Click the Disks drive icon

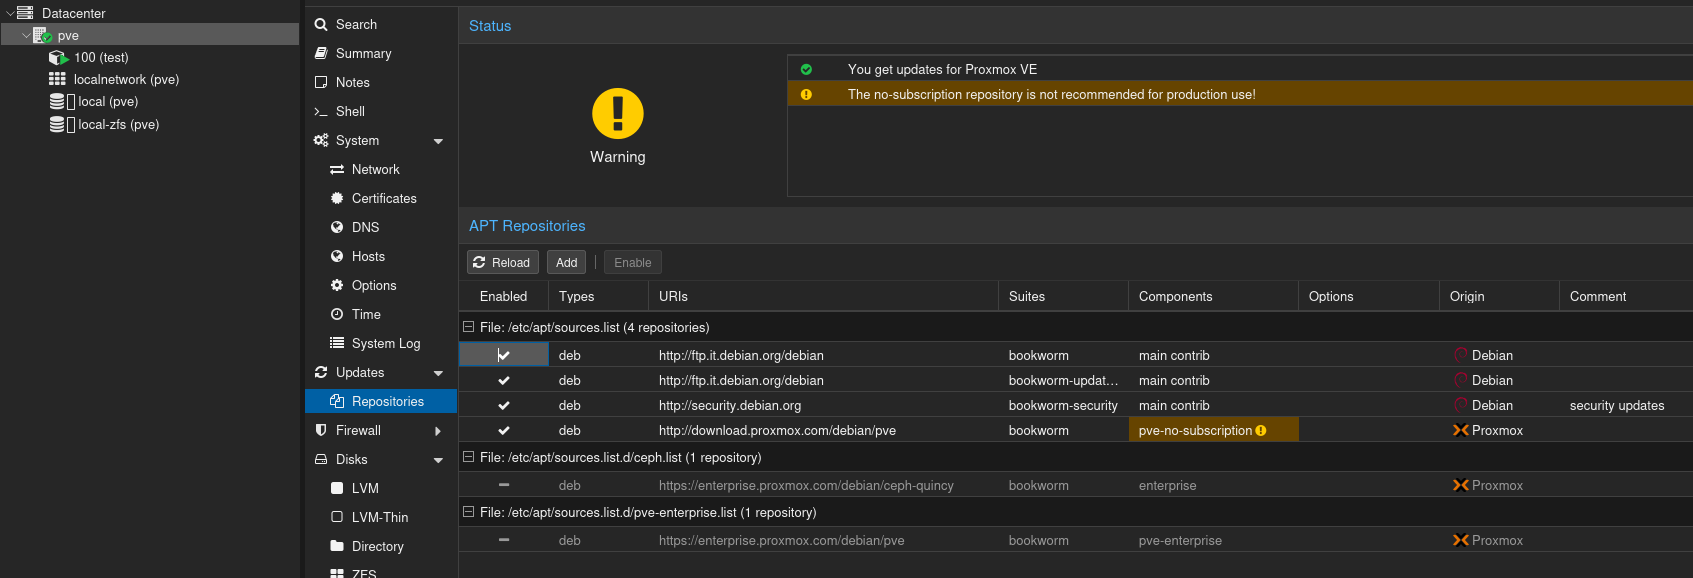(x=321, y=459)
